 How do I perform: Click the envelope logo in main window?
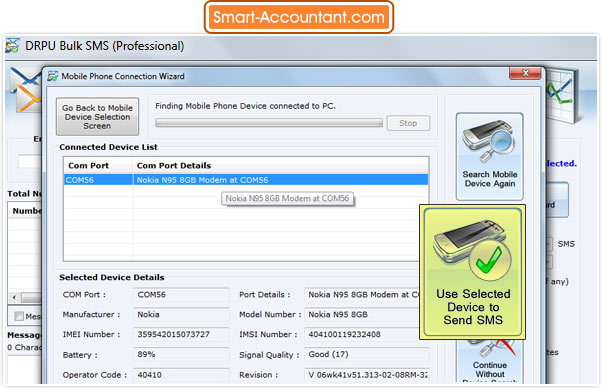coord(26,89)
